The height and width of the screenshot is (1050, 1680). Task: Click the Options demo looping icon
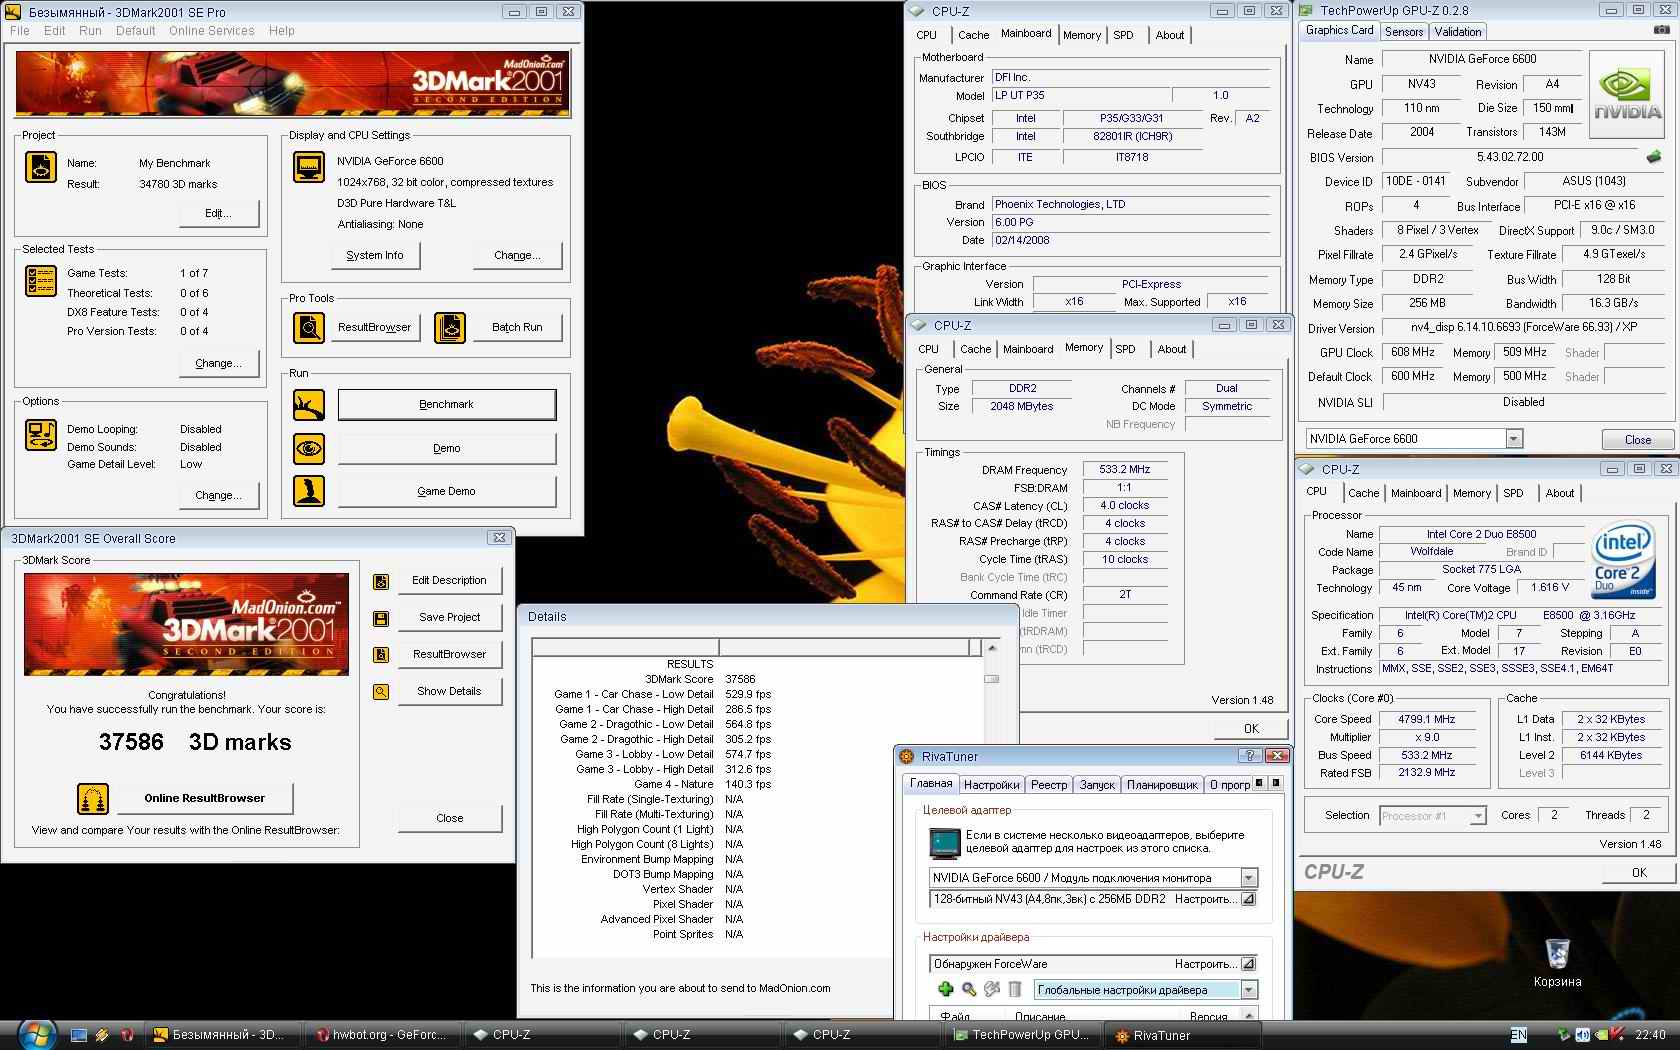(x=41, y=435)
